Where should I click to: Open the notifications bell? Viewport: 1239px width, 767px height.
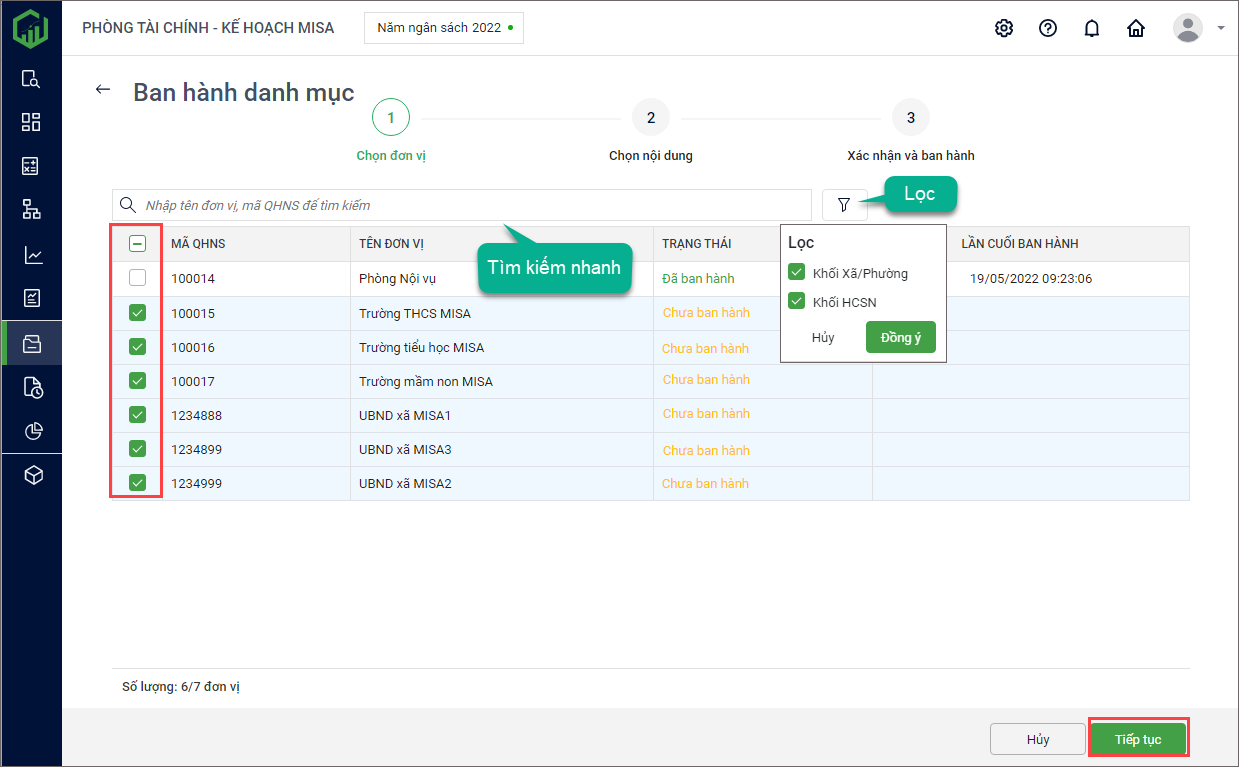1092,28
